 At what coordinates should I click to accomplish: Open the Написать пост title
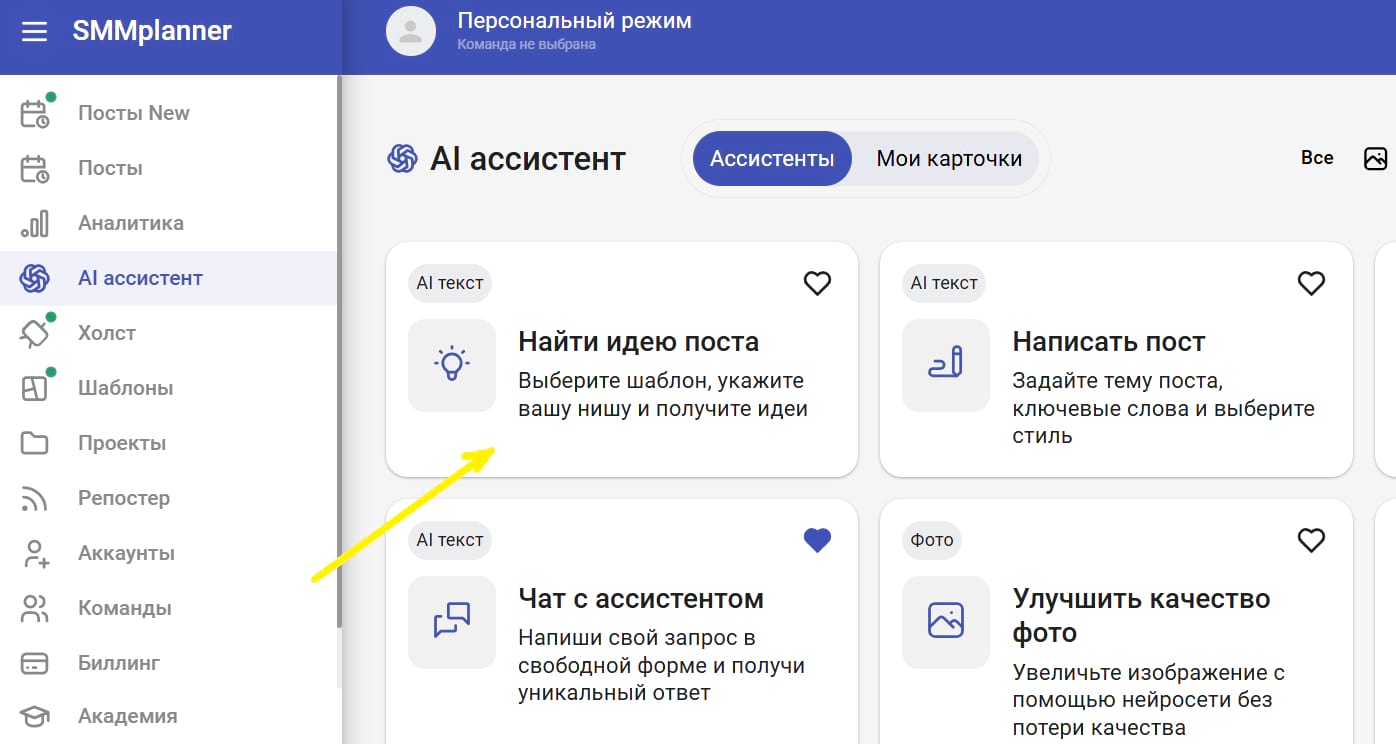[x=1109, y=342]
